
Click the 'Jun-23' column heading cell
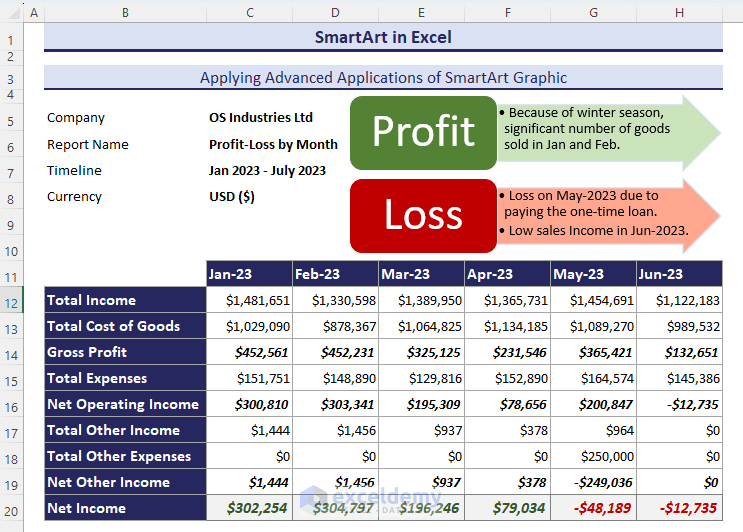pyautogui.click(x=680, y=274)
